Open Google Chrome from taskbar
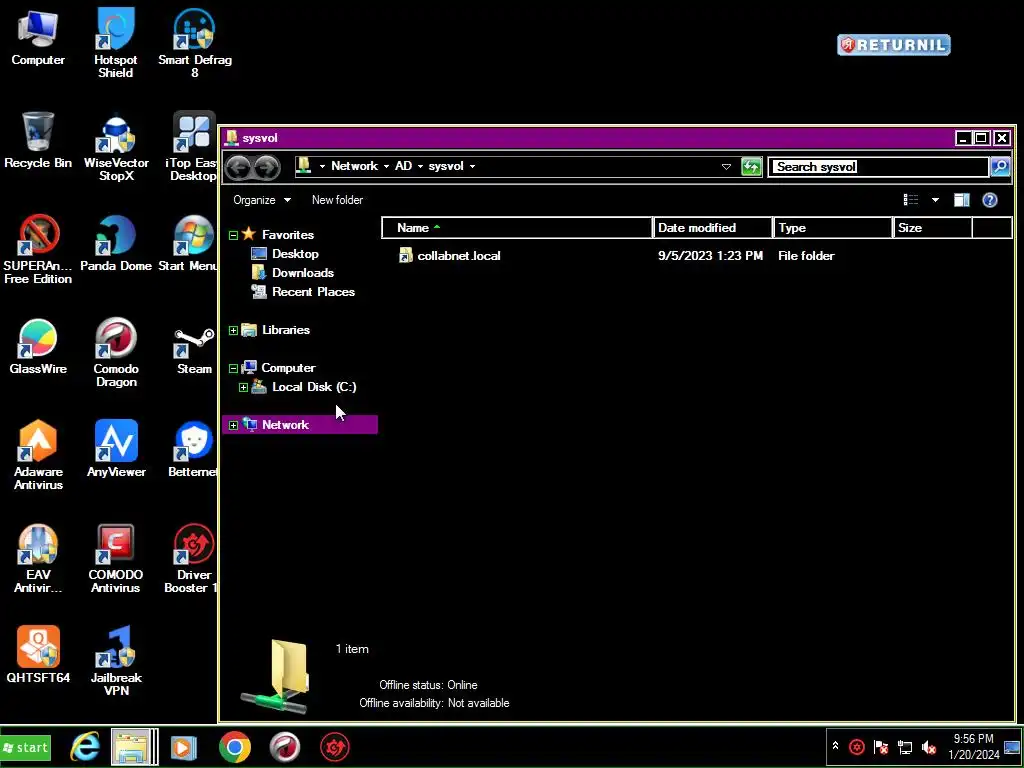Image resolution: width=1024 pixels, height=768 pixels. pyautogui.click(x=234, y=747)
